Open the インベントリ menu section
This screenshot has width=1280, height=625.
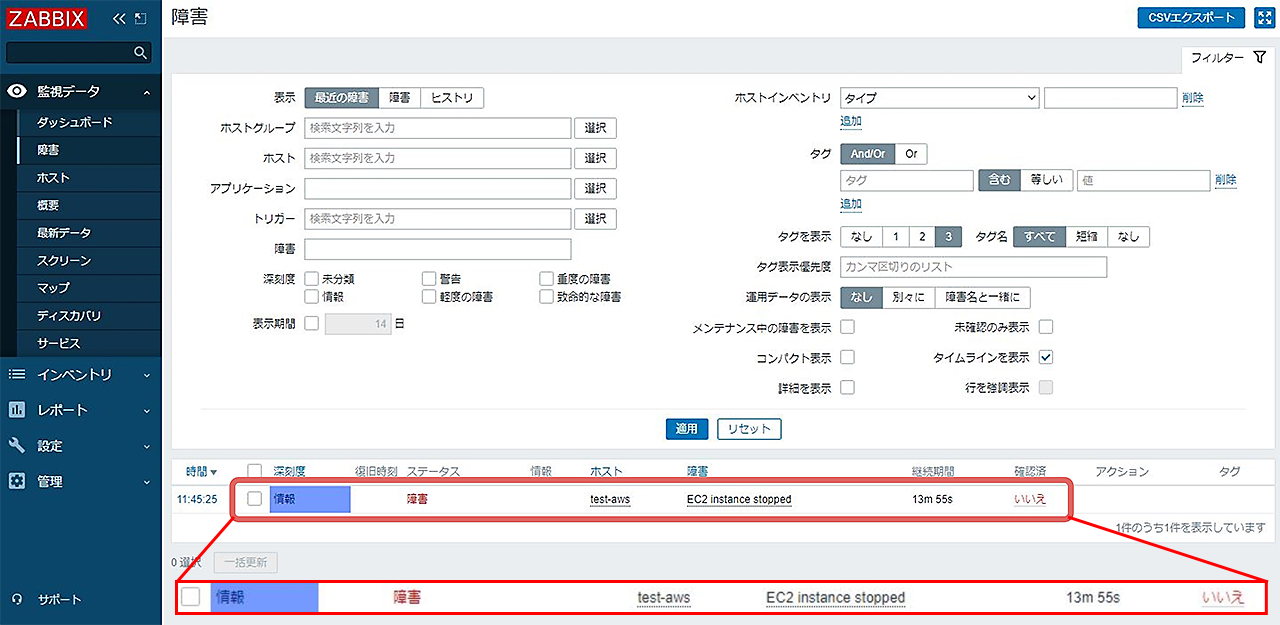click(x=80, y=375)
